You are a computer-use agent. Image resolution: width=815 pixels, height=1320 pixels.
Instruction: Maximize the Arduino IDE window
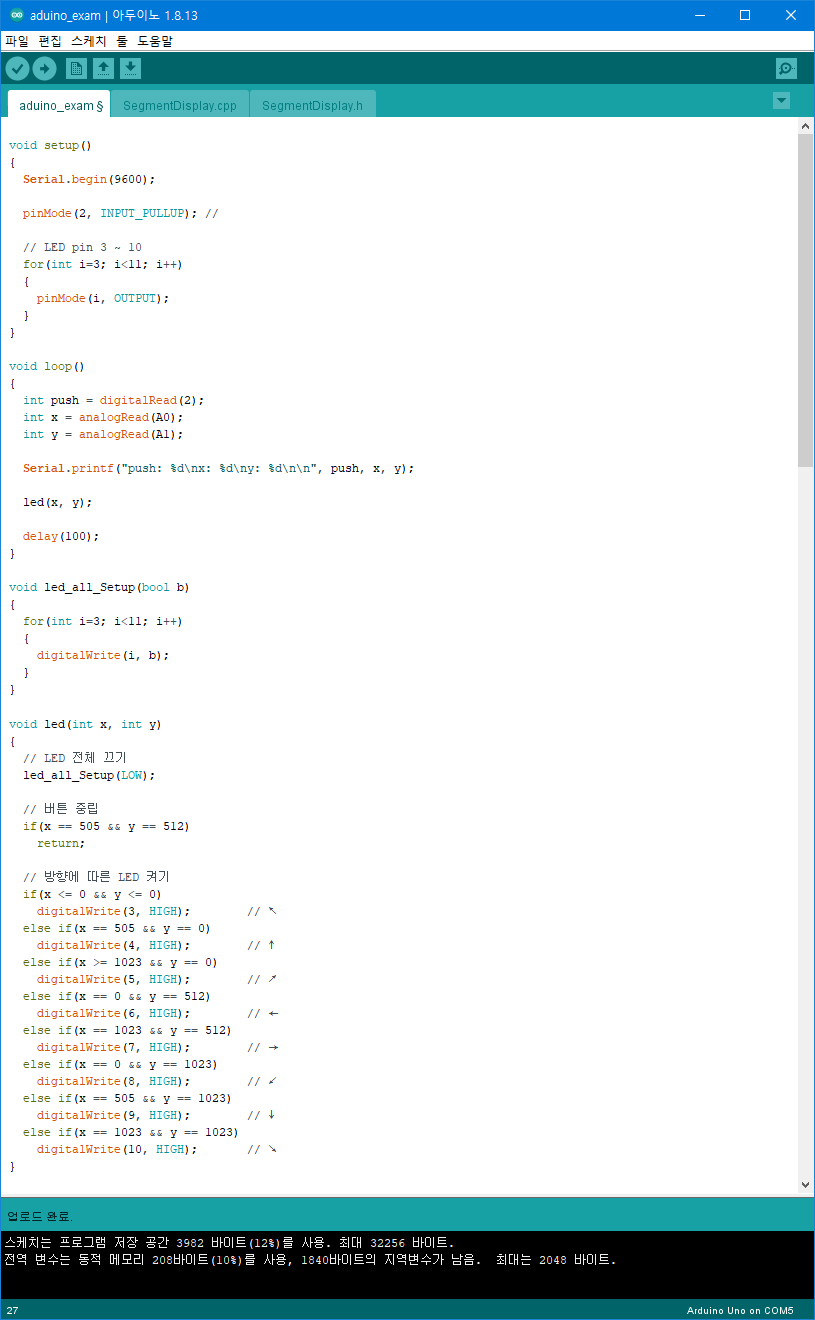745,15
